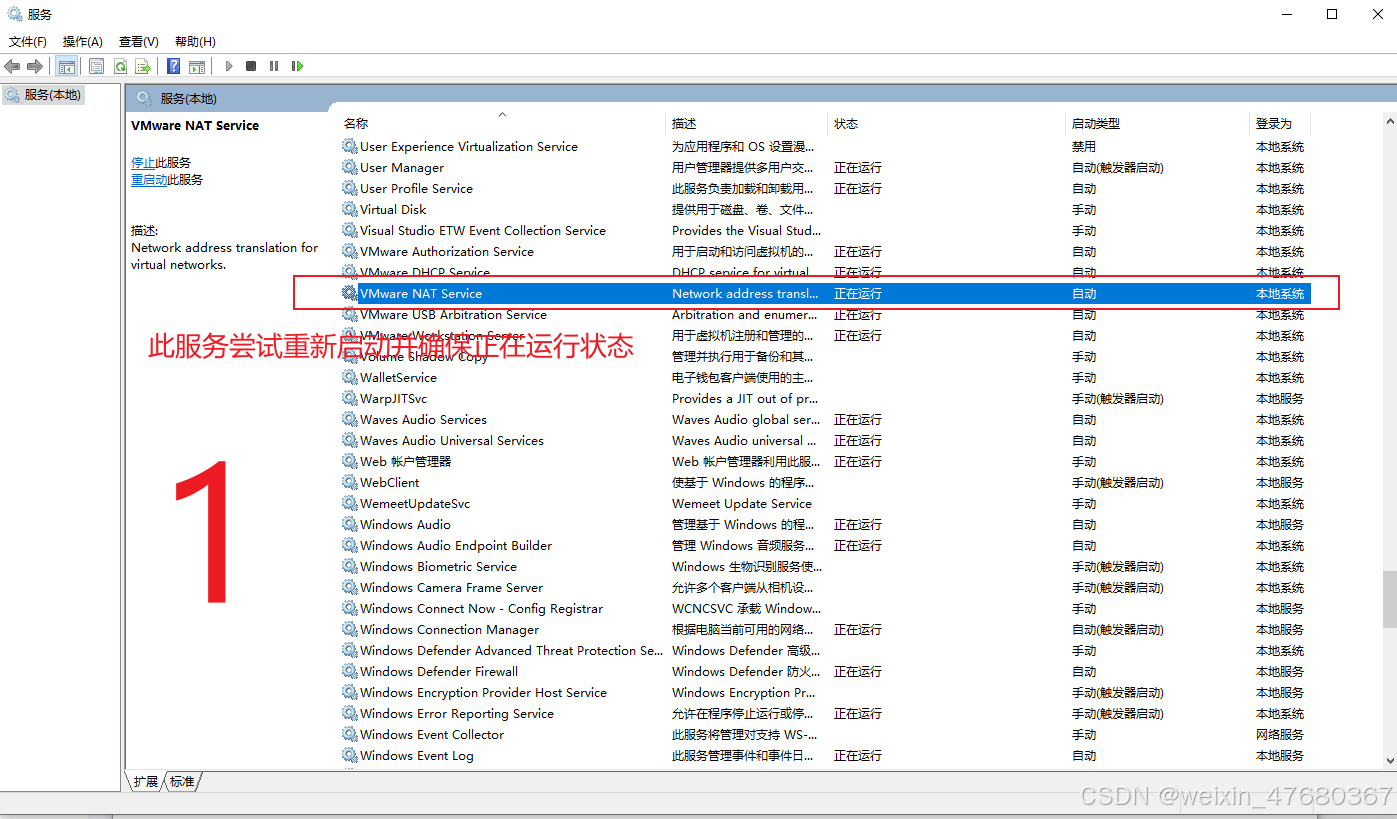This screenshot has width=1397, height=819.
Task: Click the gear icon beside Waves Audio Services
Action: pos(349,419)
